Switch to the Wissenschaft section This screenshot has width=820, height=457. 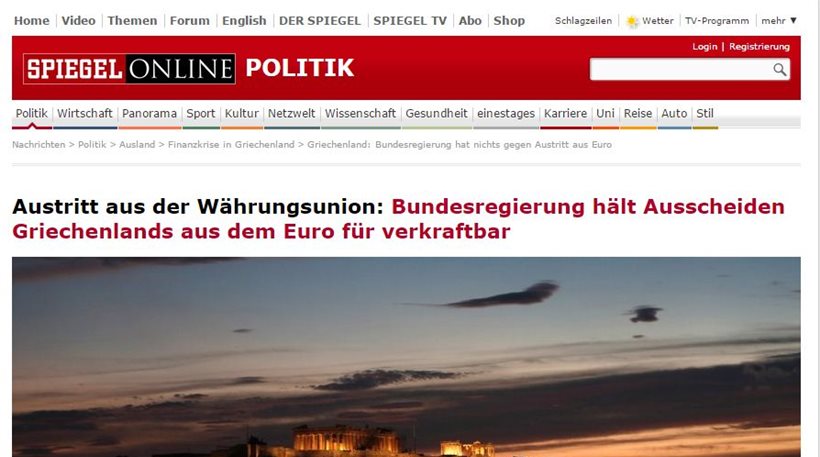click(x=360, y=113)
